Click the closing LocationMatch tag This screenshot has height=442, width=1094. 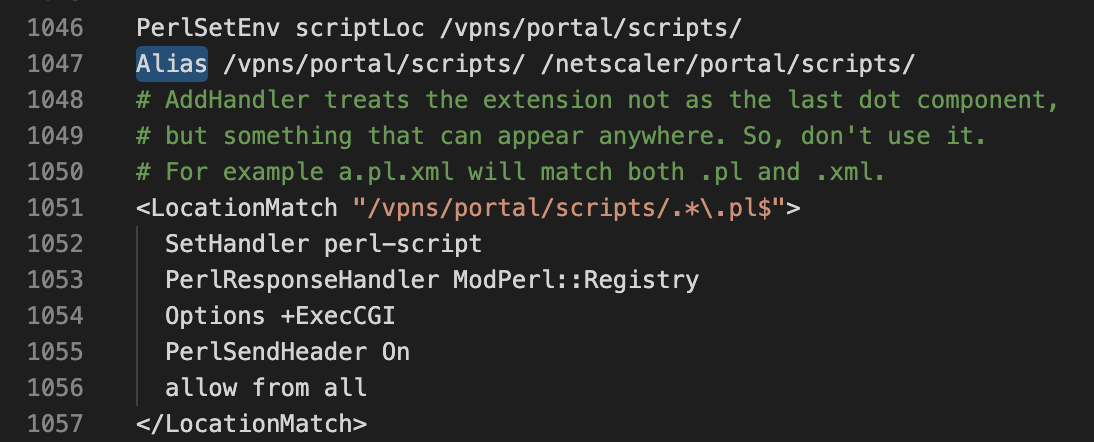[251, 423]
